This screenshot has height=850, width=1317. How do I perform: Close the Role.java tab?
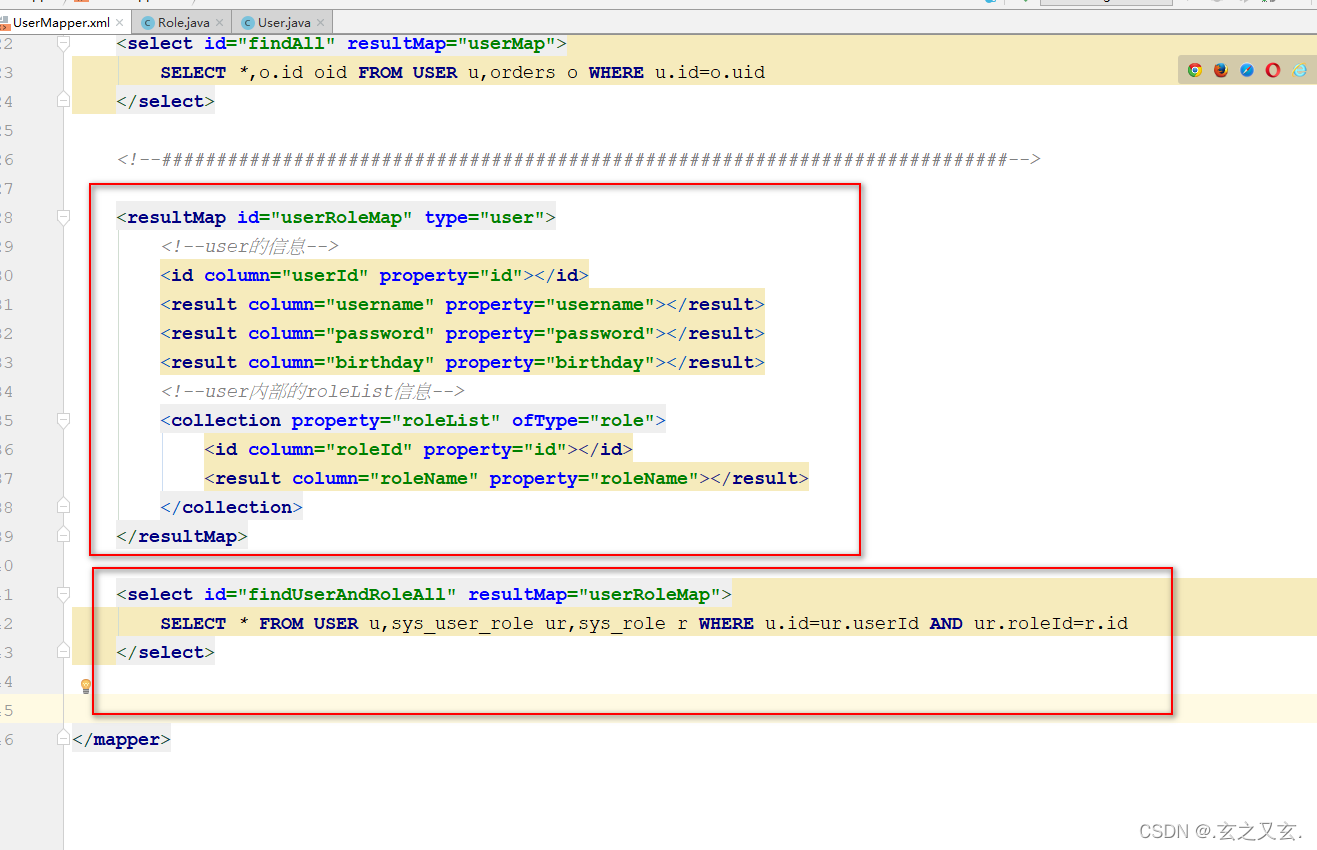[220, 22]
